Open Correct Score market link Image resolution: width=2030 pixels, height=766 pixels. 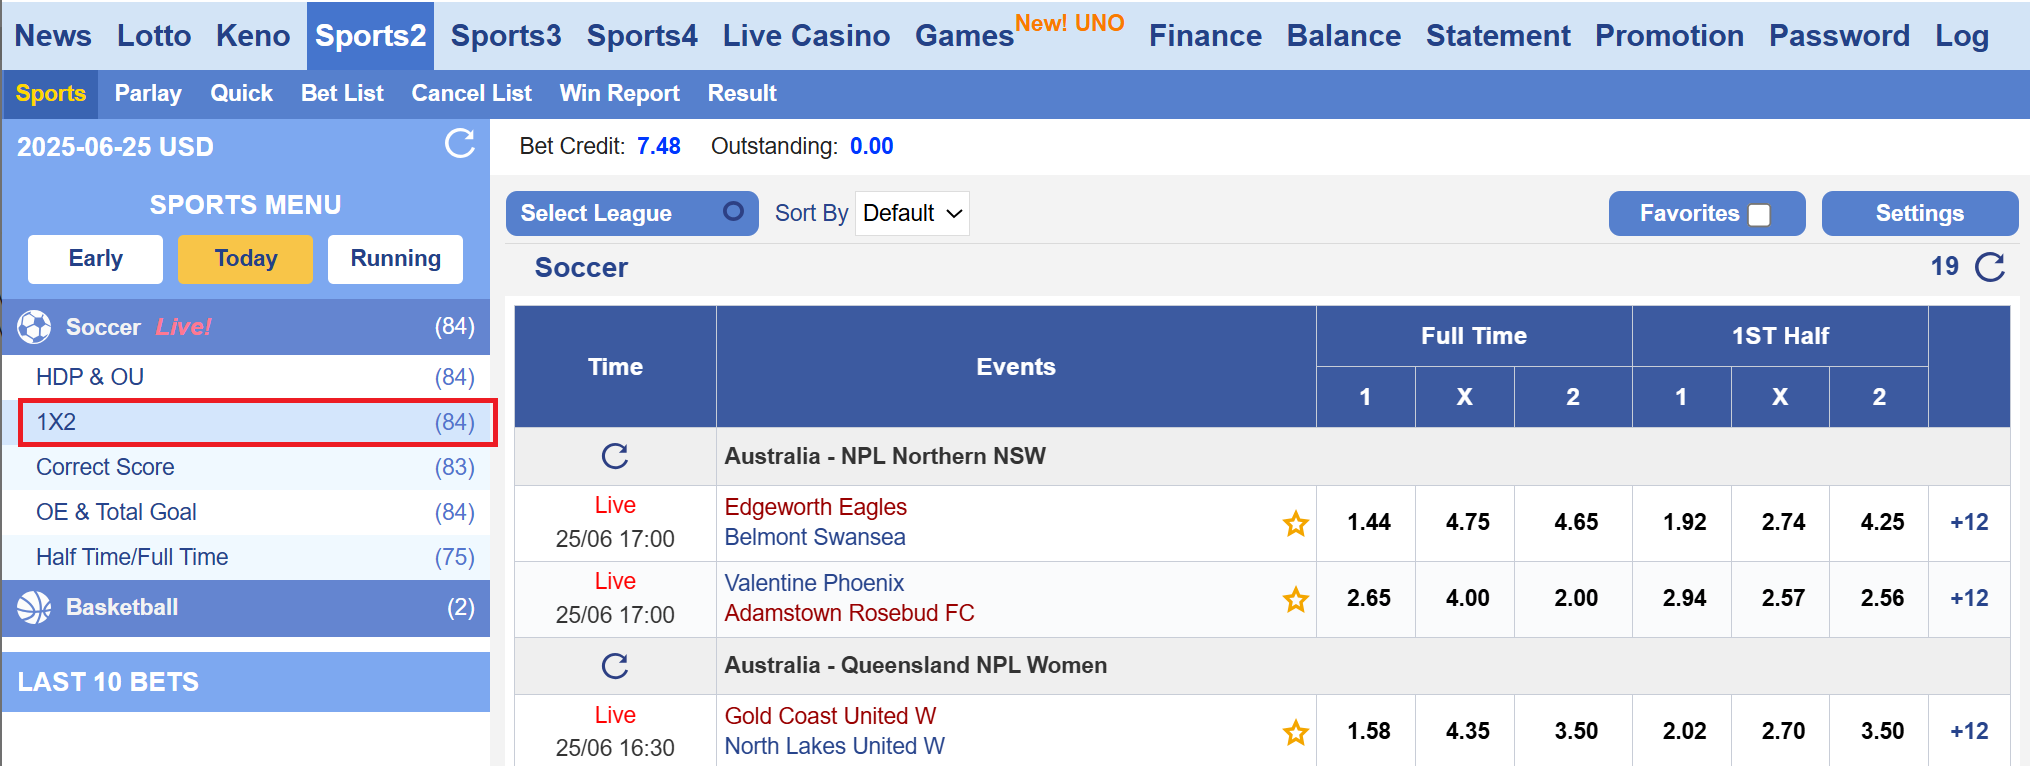[x=105, y=467]
